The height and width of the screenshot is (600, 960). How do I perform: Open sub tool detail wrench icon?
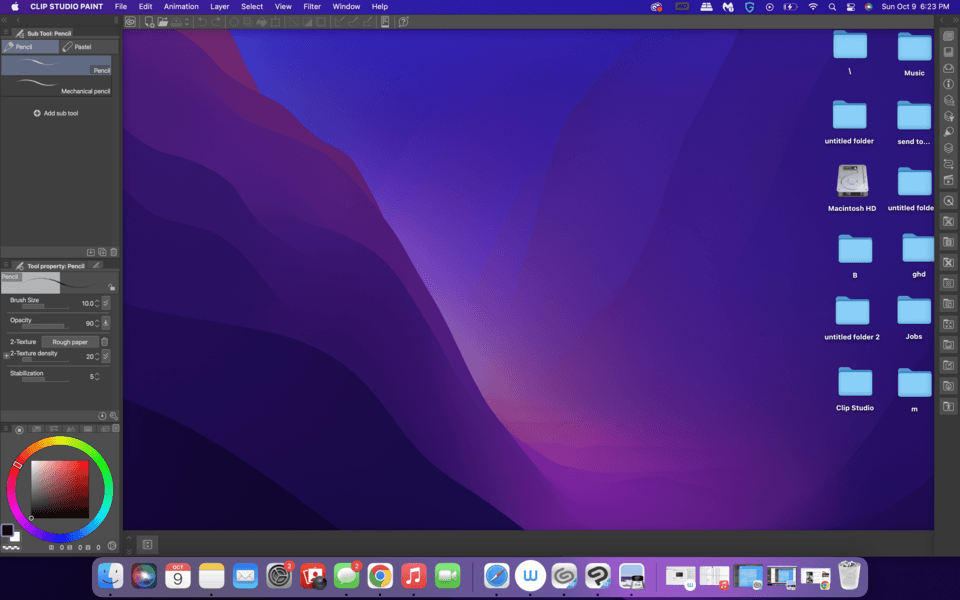tap(113, 415)
